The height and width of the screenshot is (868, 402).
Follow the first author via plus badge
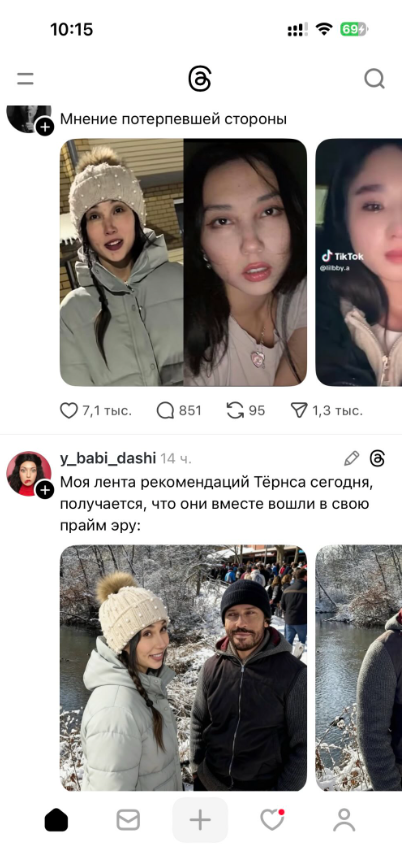click(x=45, y=127)
